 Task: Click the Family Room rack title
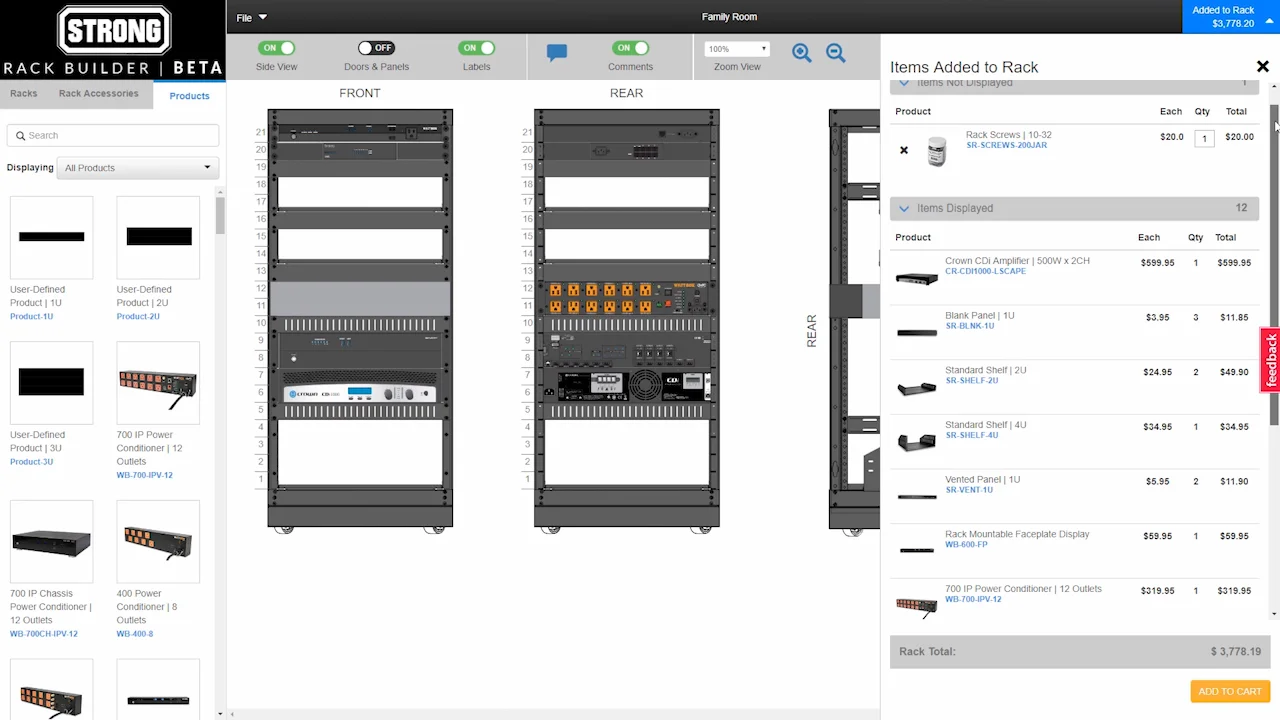[x=729, y=17]
